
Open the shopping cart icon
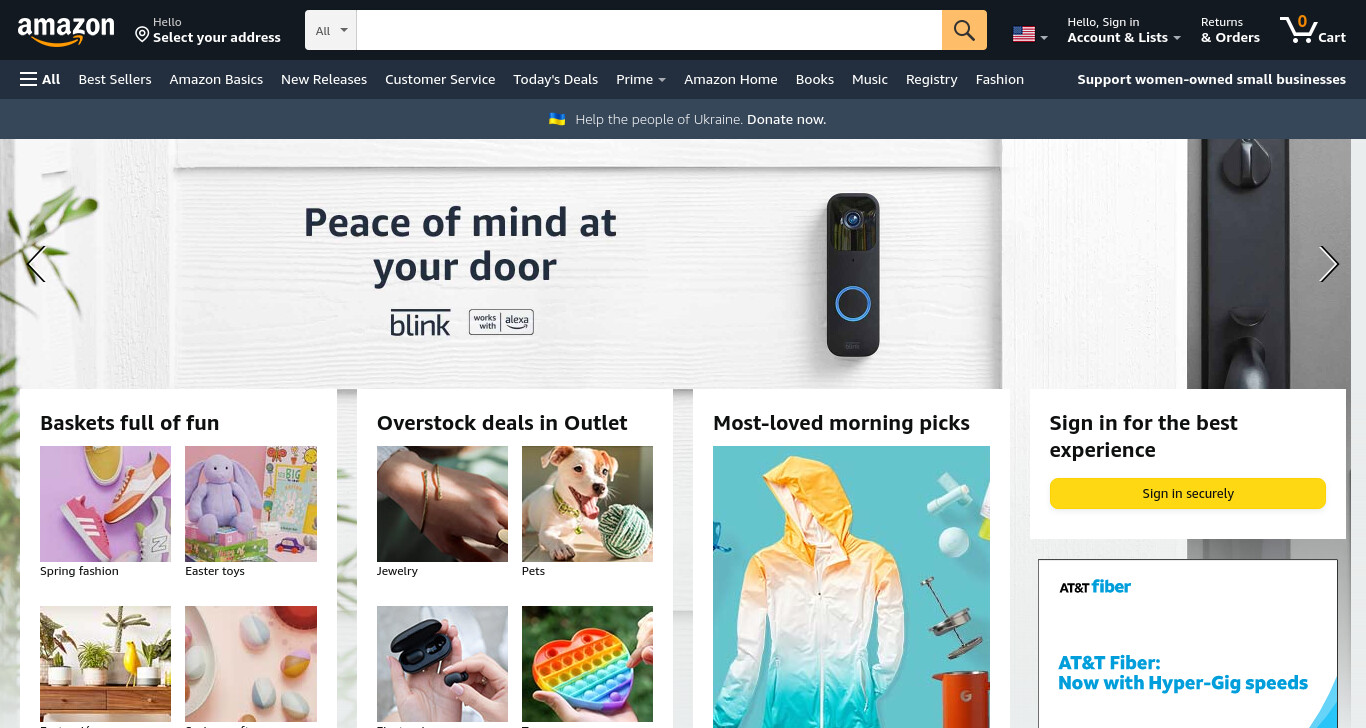pos(1313,30)
